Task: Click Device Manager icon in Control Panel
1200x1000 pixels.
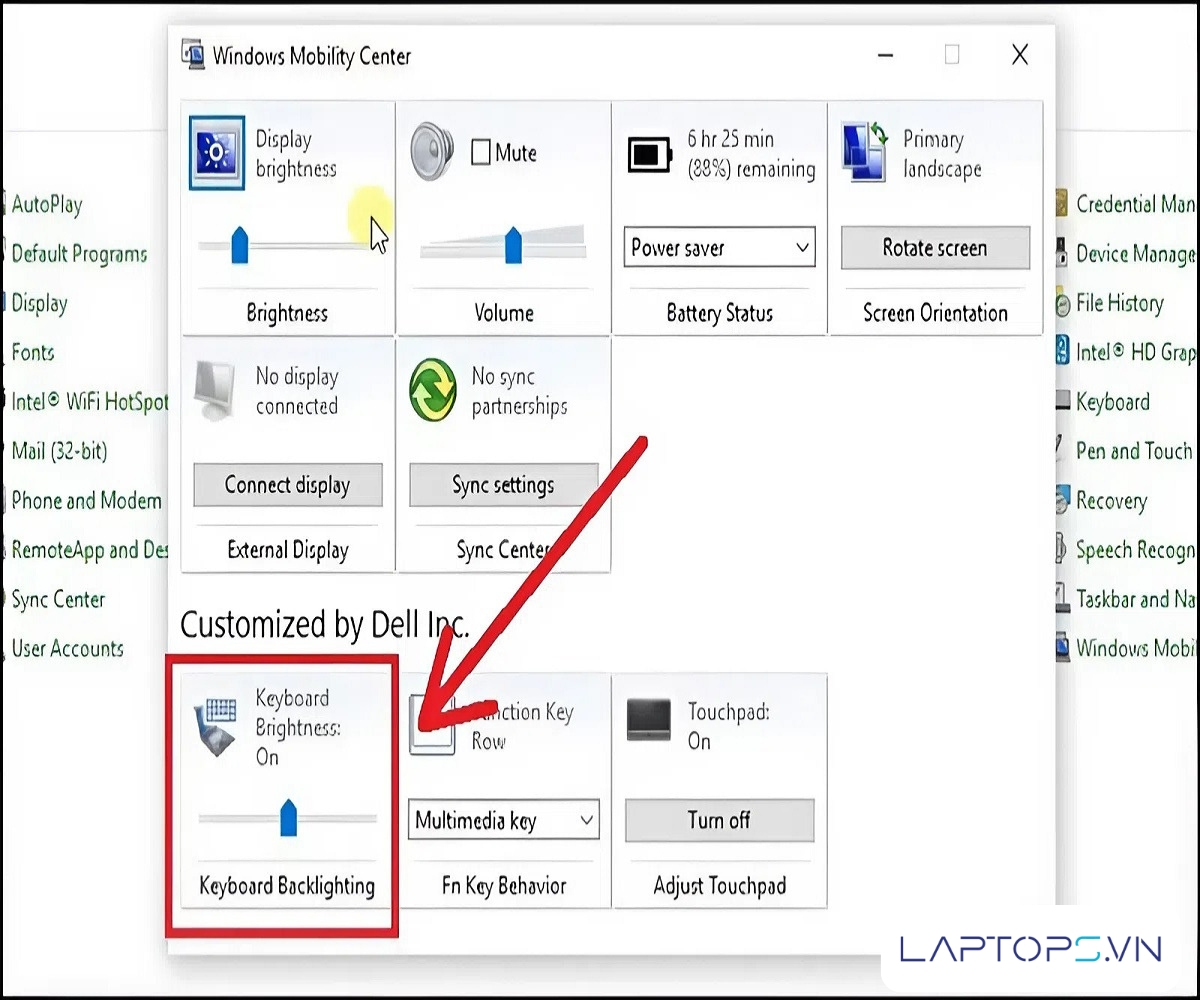Action: (1062, 254)
